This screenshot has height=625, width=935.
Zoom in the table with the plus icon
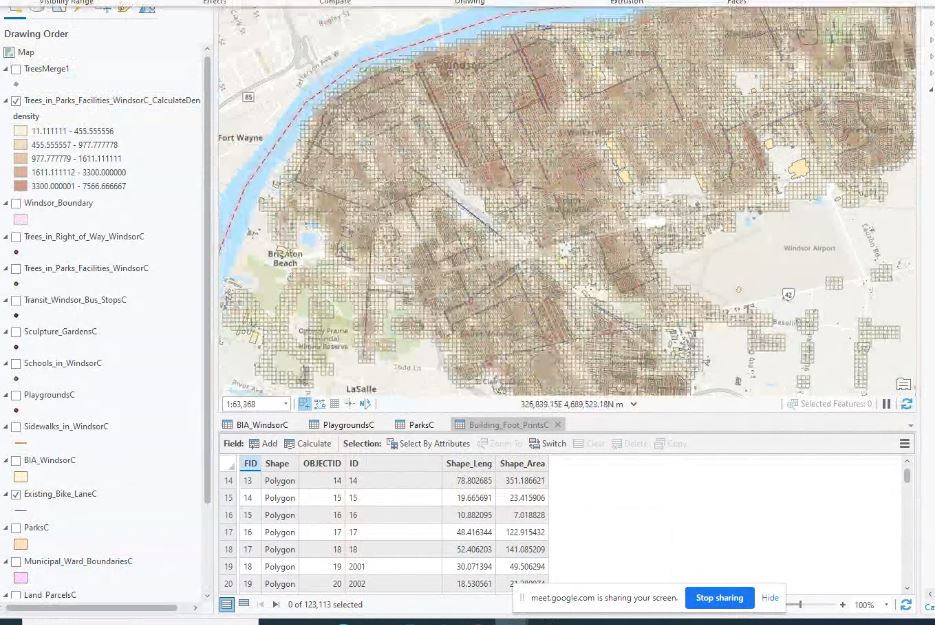pos(843,605)
